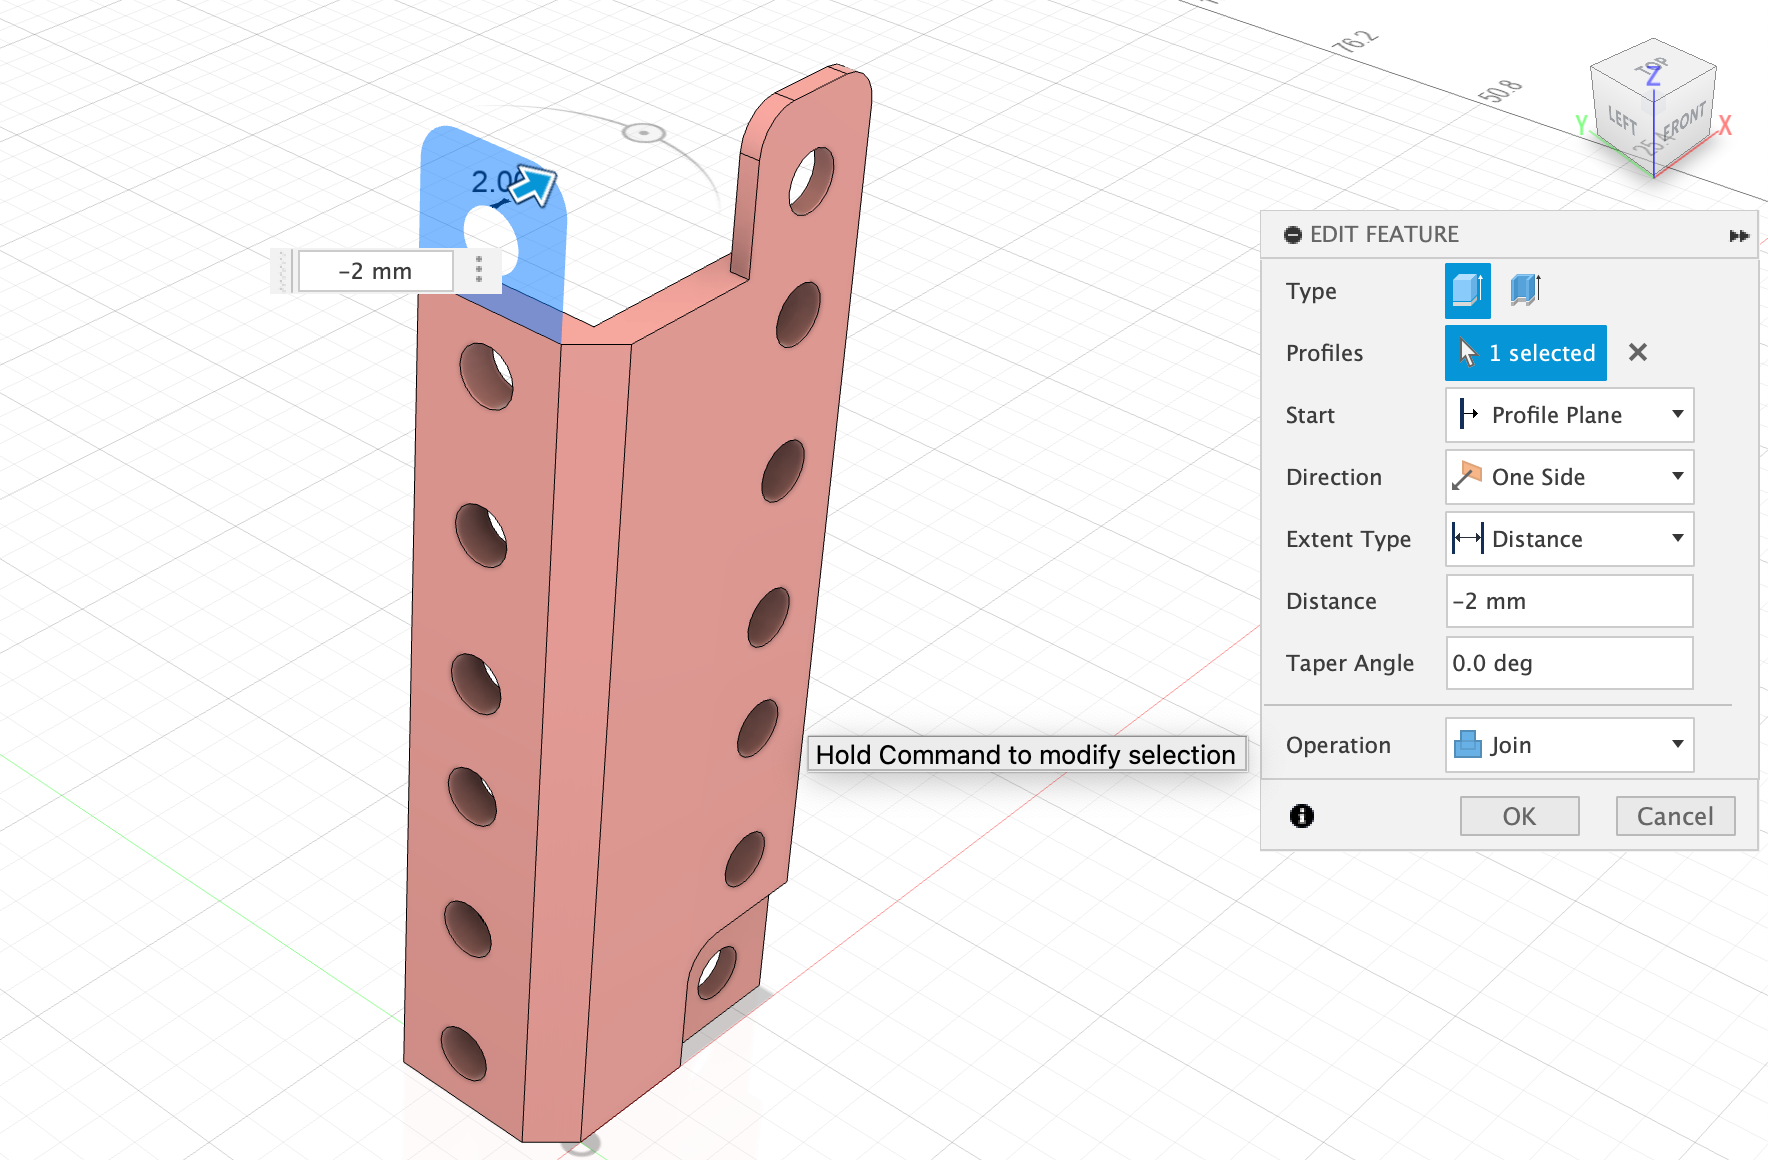Expand the Edit Feature panel double-arrow
Image resolution: width=1768 pixels, height=1160 pixels.
point(1739,235)
